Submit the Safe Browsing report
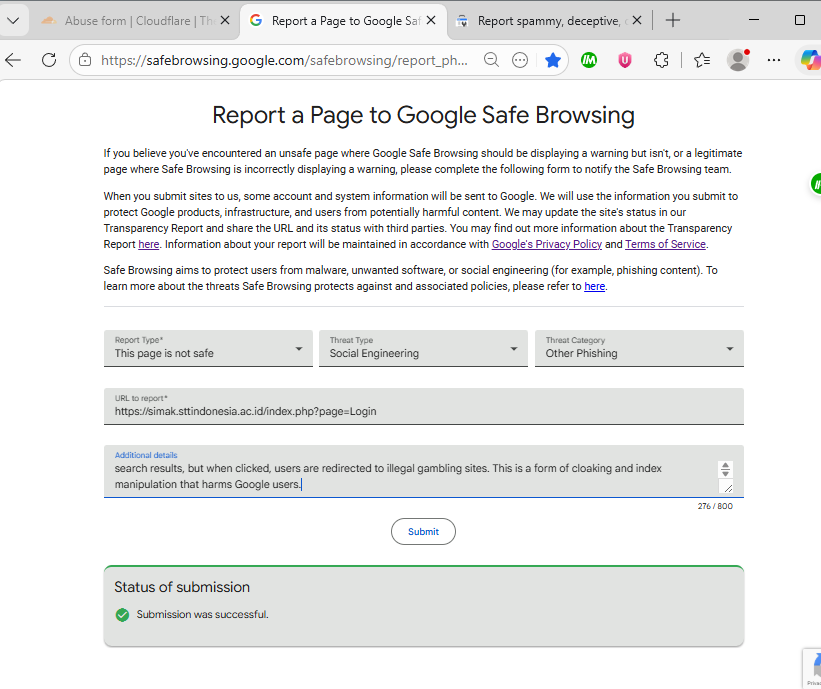Screen dimensions: 821x689 (x=423, y=531)
